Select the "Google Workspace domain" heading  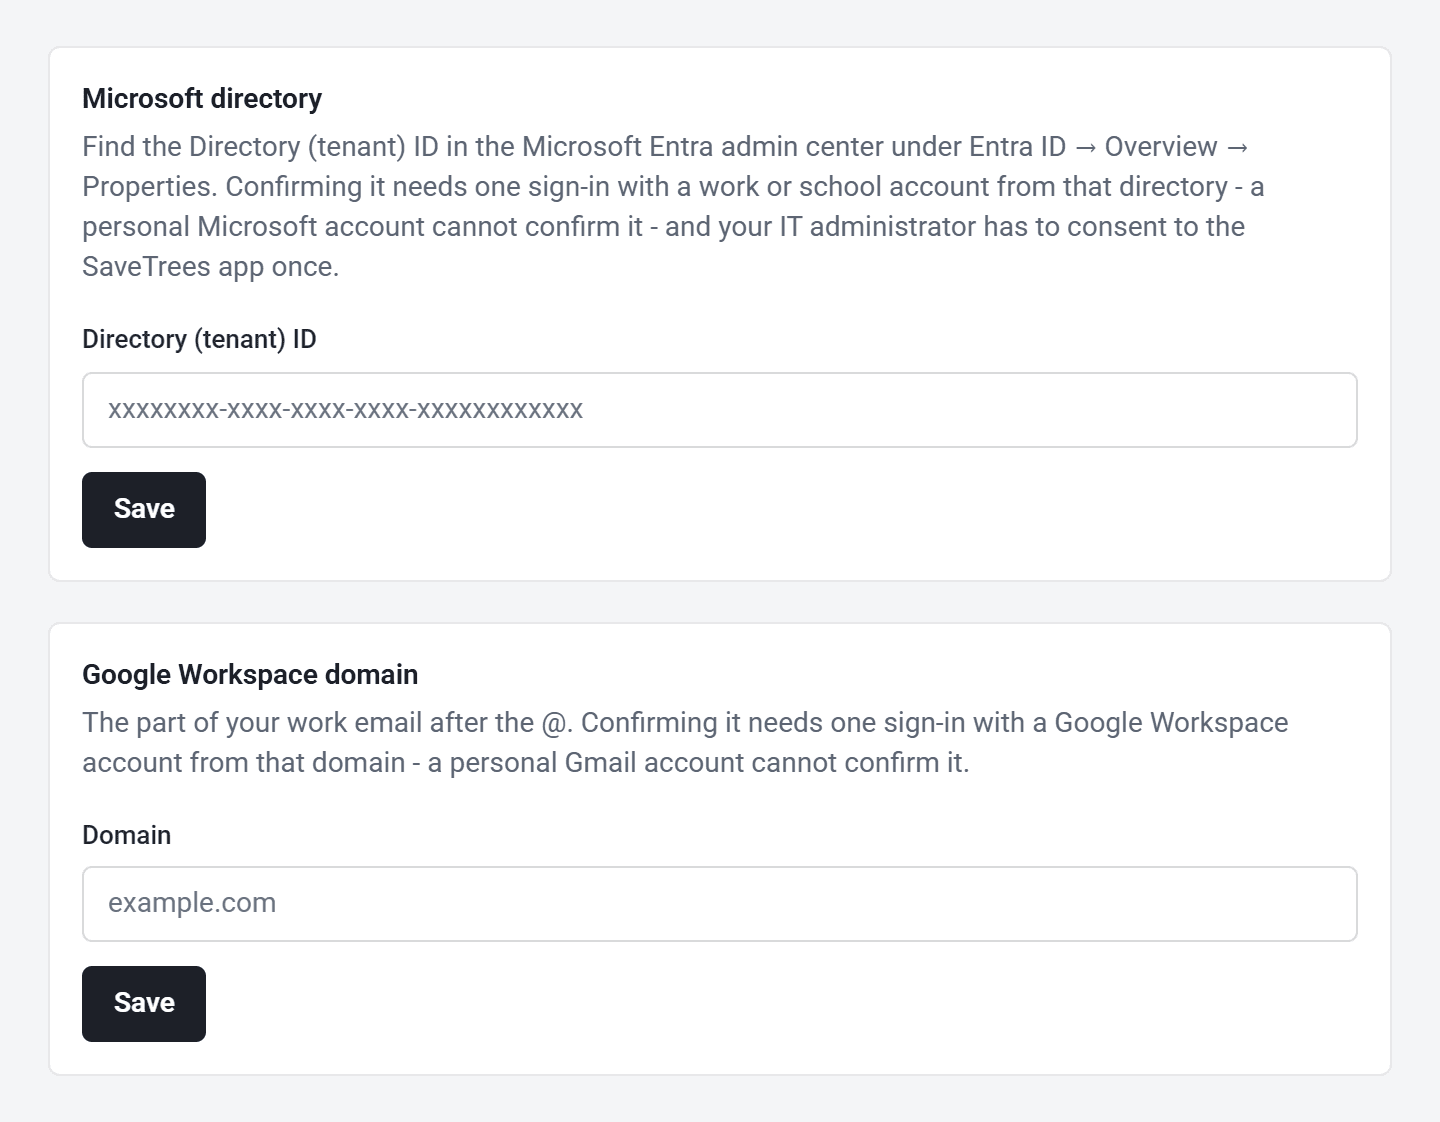click(250, 675)
